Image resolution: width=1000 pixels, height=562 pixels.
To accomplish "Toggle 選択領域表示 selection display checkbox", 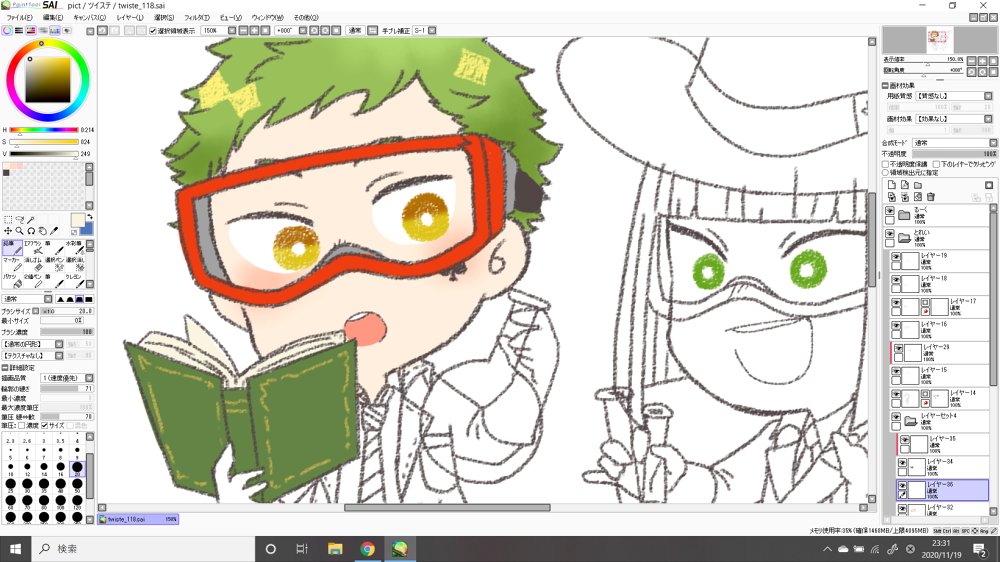I will click(152, 31).
